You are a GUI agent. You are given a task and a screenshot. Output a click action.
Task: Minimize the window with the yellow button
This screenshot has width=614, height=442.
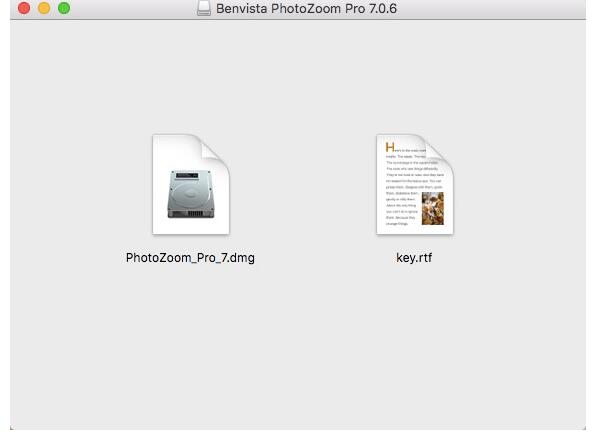44,8
